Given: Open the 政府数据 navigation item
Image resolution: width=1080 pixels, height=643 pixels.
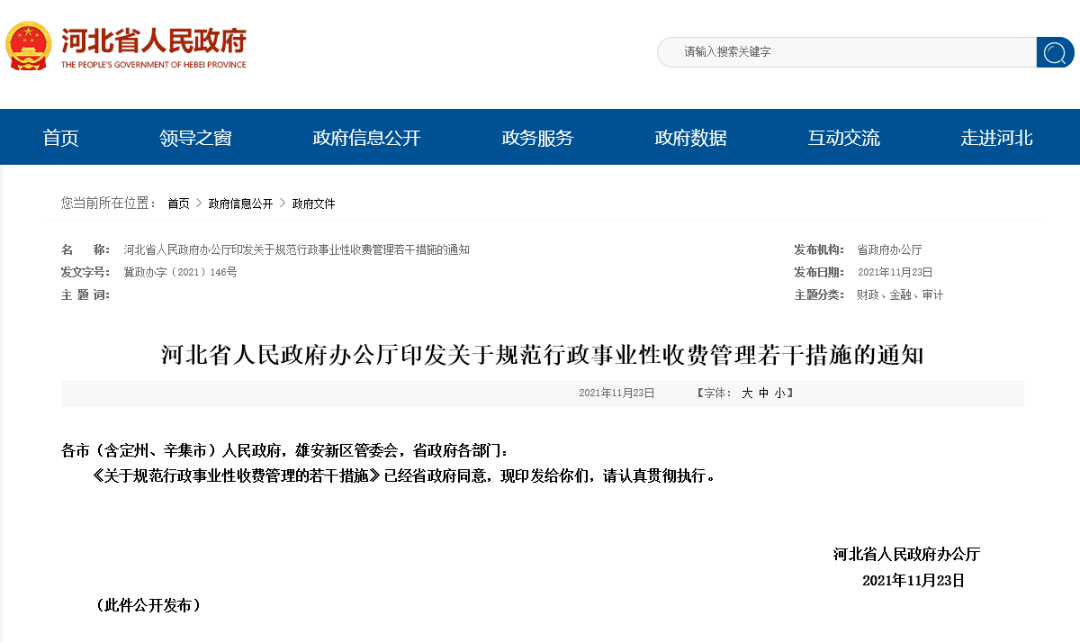Looking at the screenshot, I should (x=691, y=138).
